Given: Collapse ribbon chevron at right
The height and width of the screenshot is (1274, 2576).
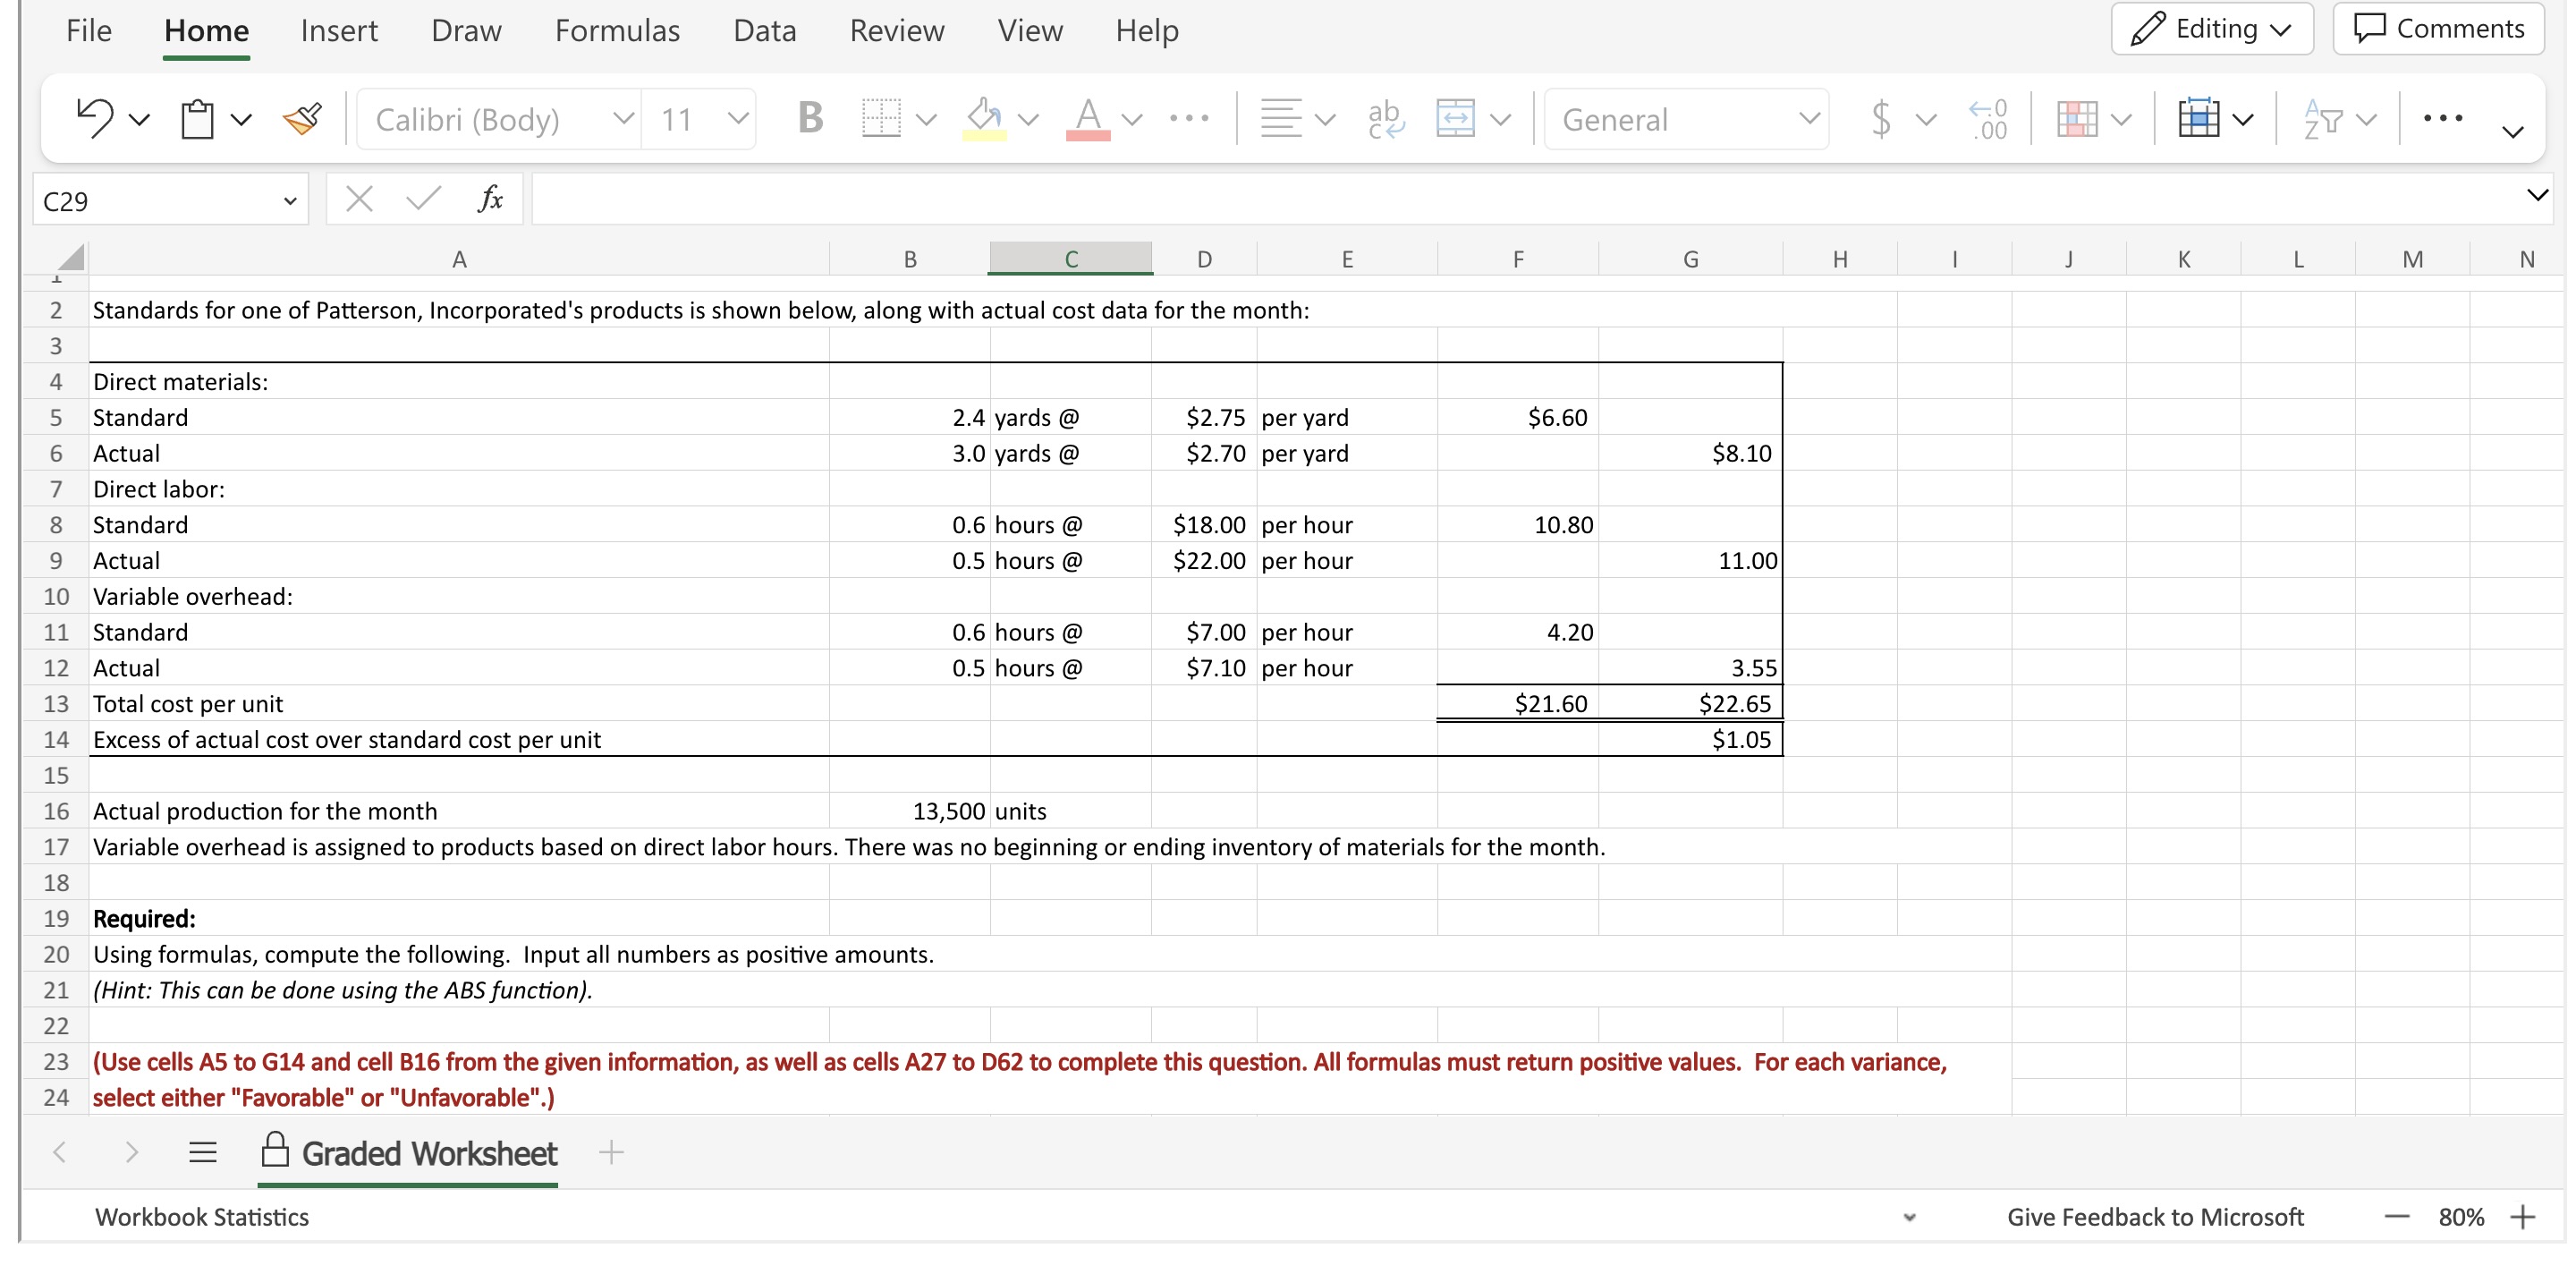Looking at the screenshot, I should point(2512,132).
